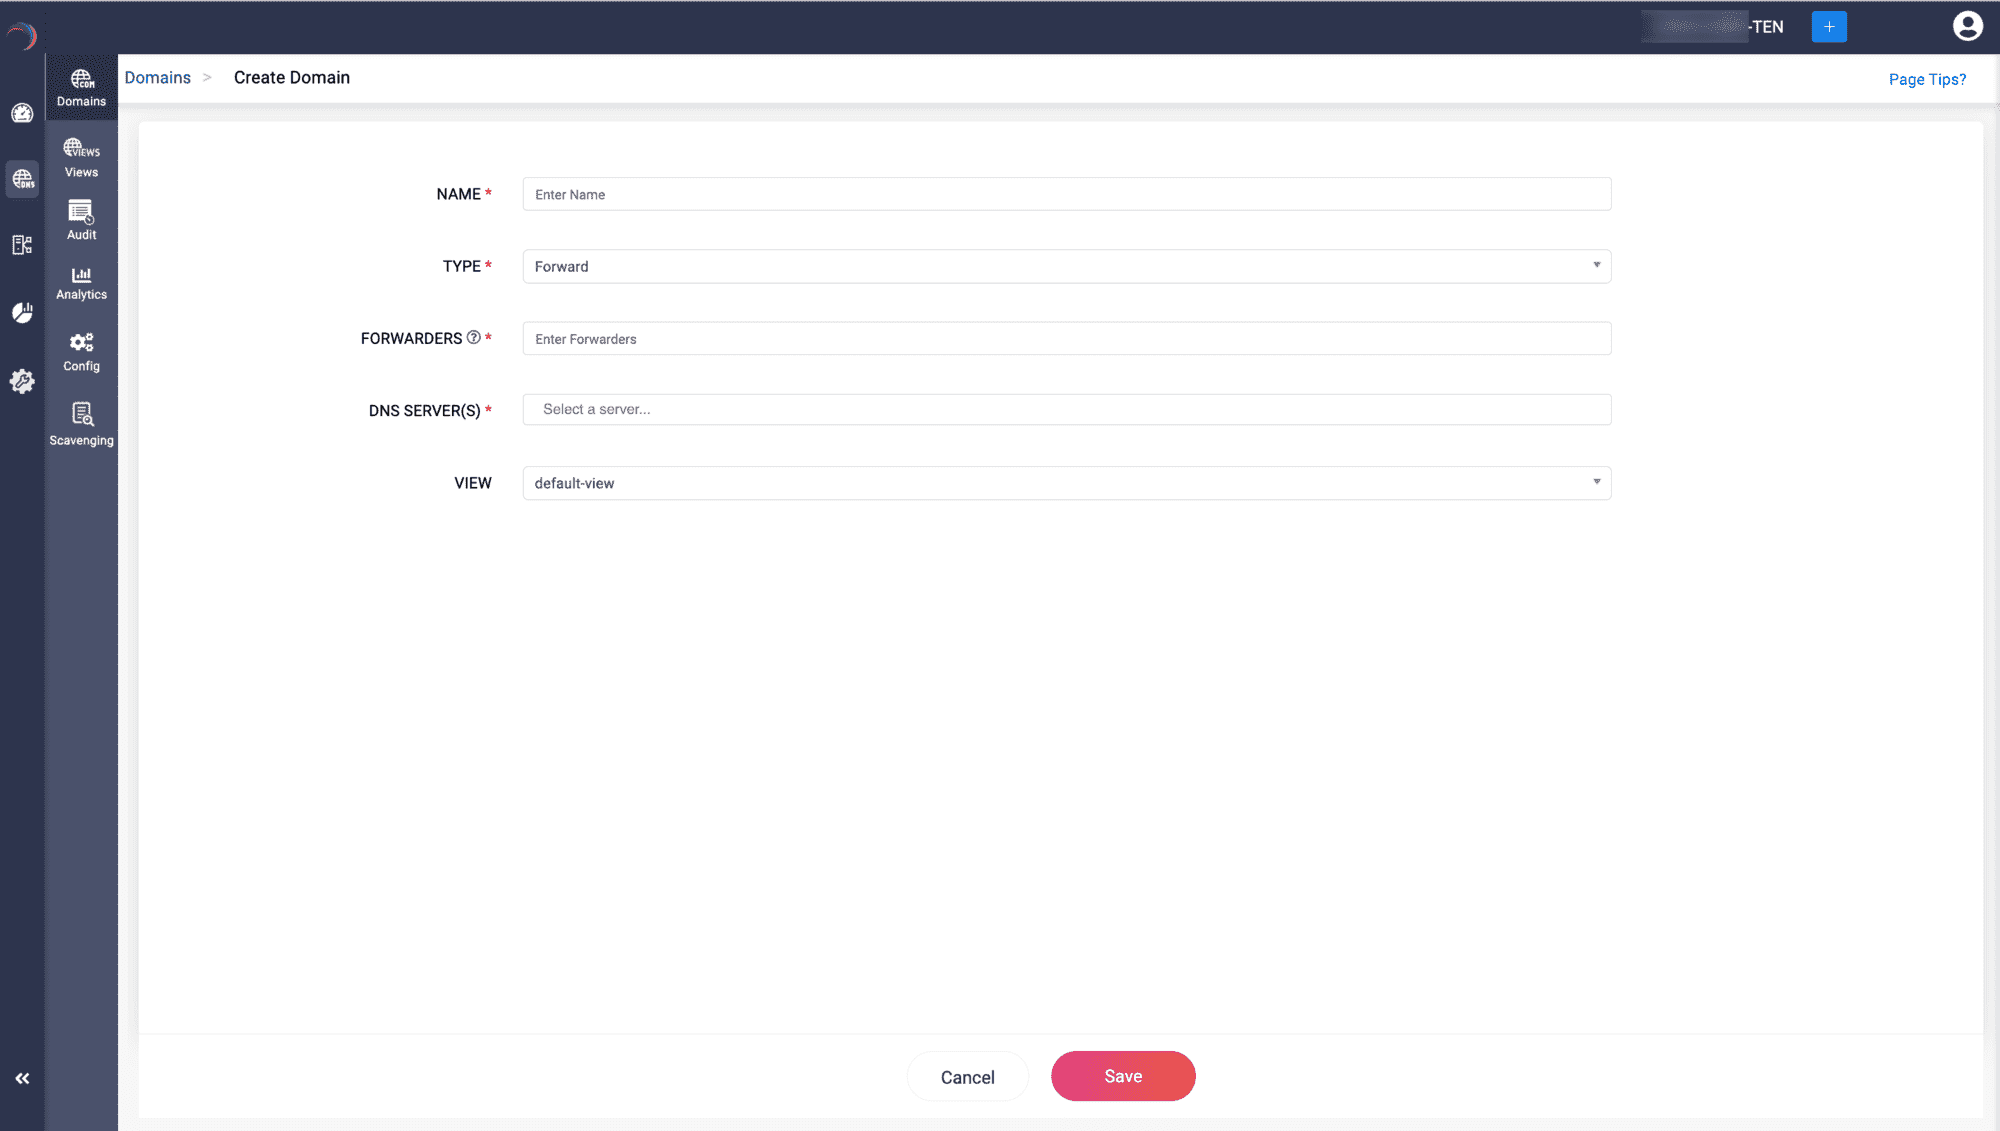
Task: Click the user profile avatar icon
Action: [1967, 26]
